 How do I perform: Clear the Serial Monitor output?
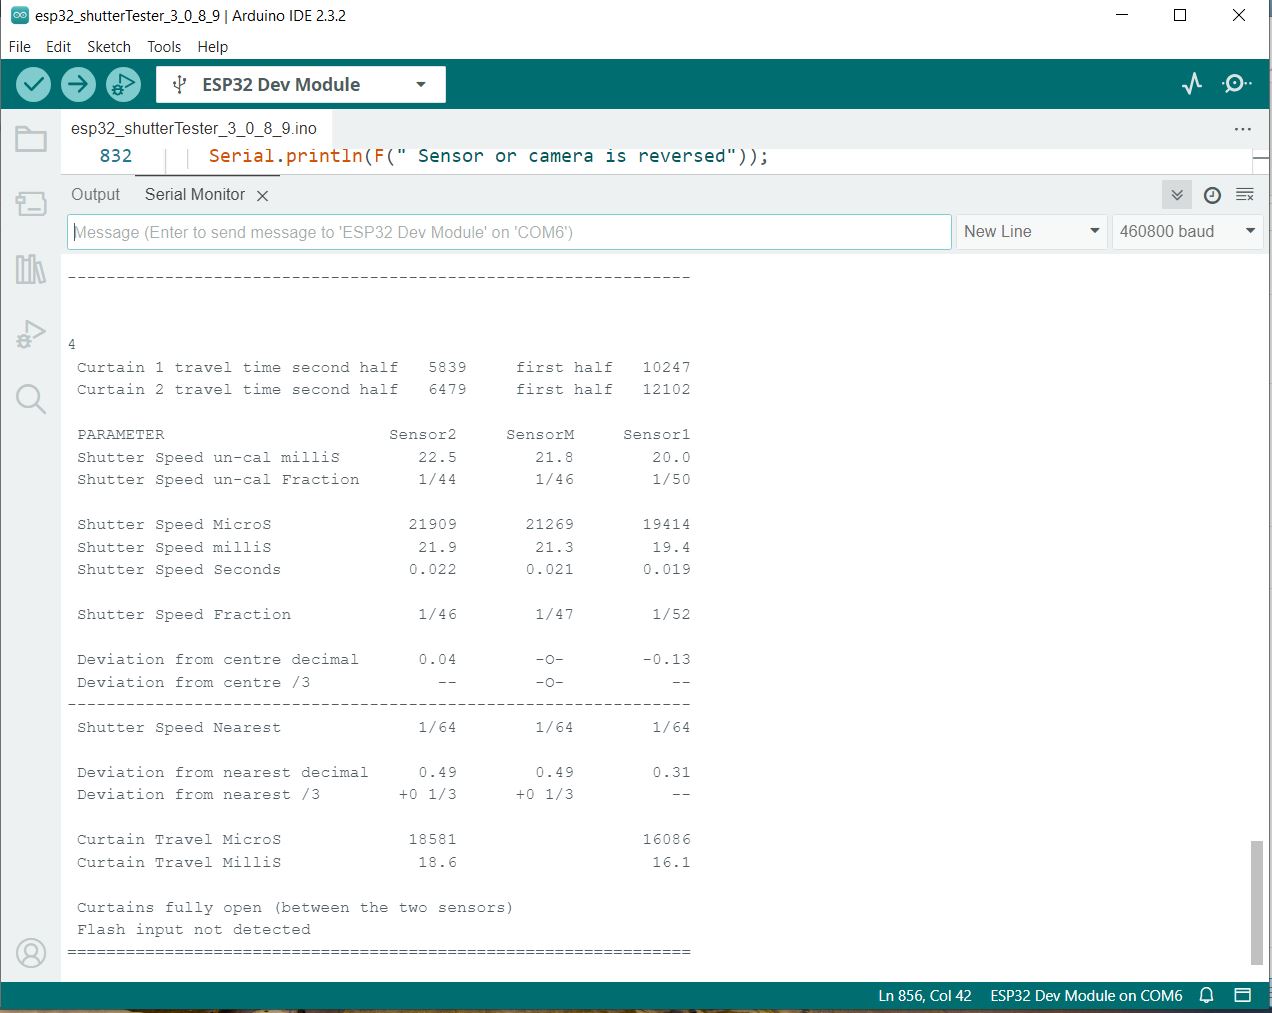click(1245, 195)
